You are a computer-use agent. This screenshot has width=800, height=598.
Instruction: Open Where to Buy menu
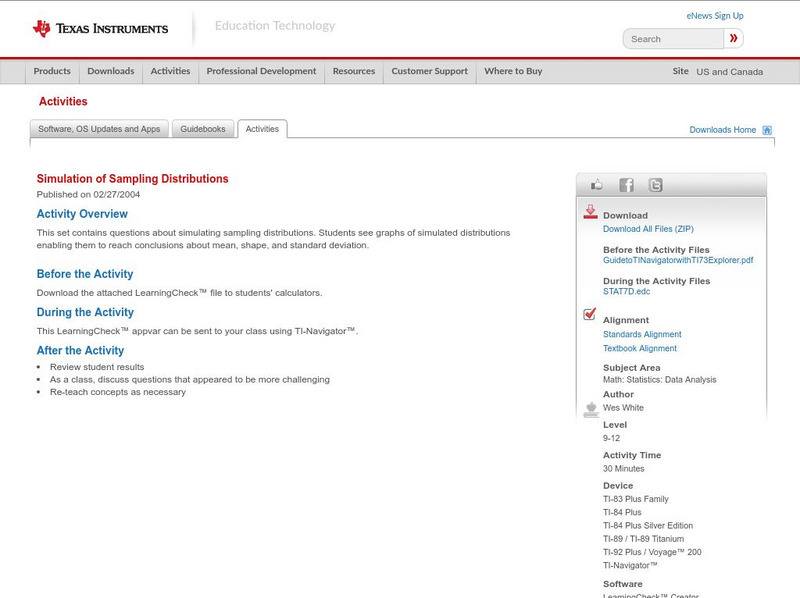point(513,71)
